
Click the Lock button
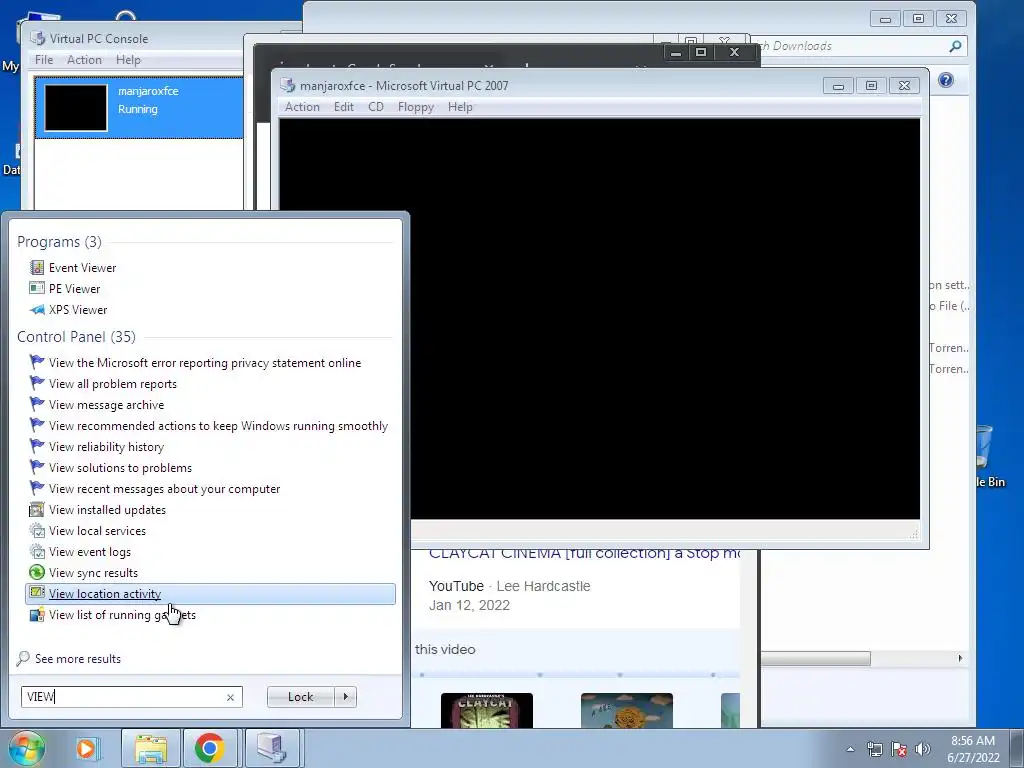pos(300,697)
